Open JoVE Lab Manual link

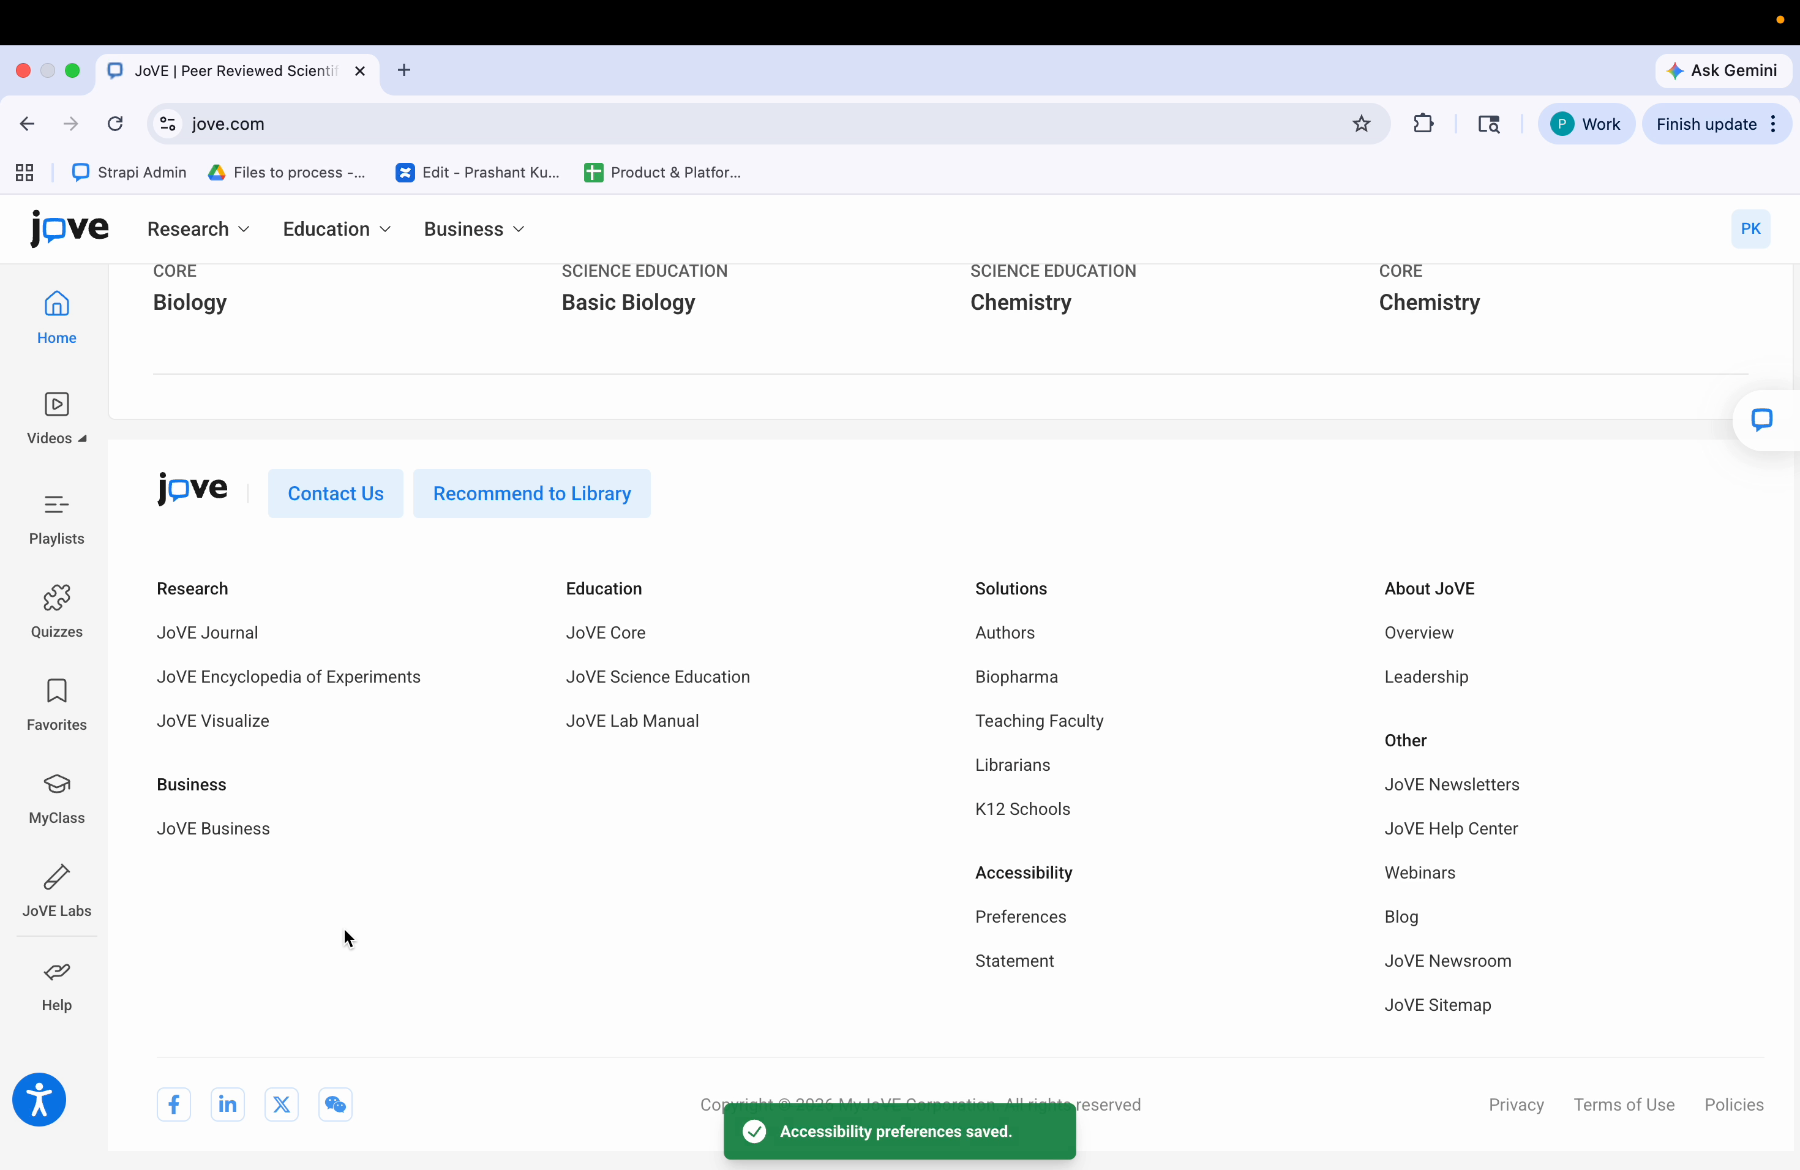tap(632, 721)
